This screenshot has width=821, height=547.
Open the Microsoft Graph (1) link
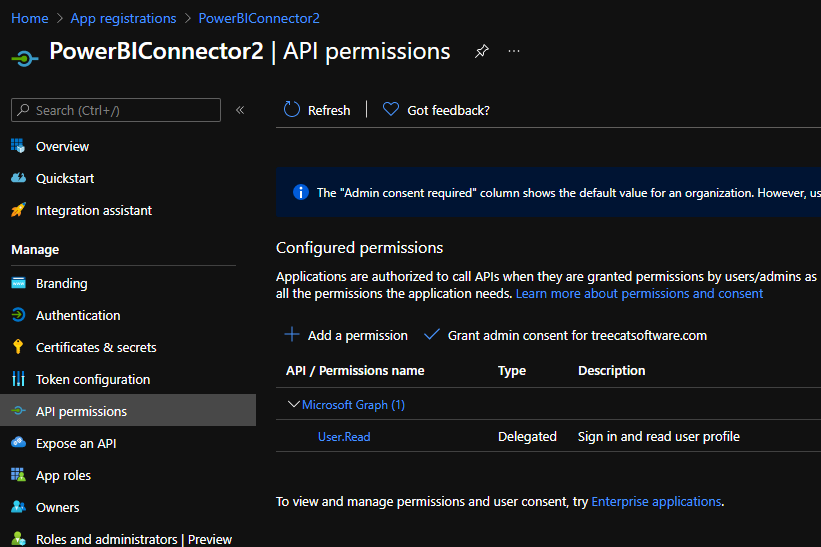pyautogui.click(x=353, y=405)
